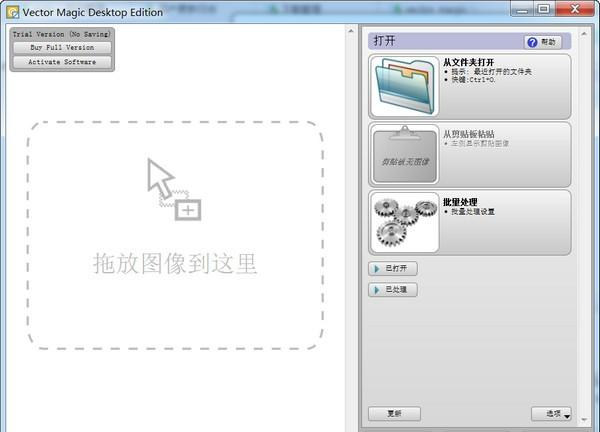
Task: Open the 选项 dropdown button
Action: [x=551, y=414]
